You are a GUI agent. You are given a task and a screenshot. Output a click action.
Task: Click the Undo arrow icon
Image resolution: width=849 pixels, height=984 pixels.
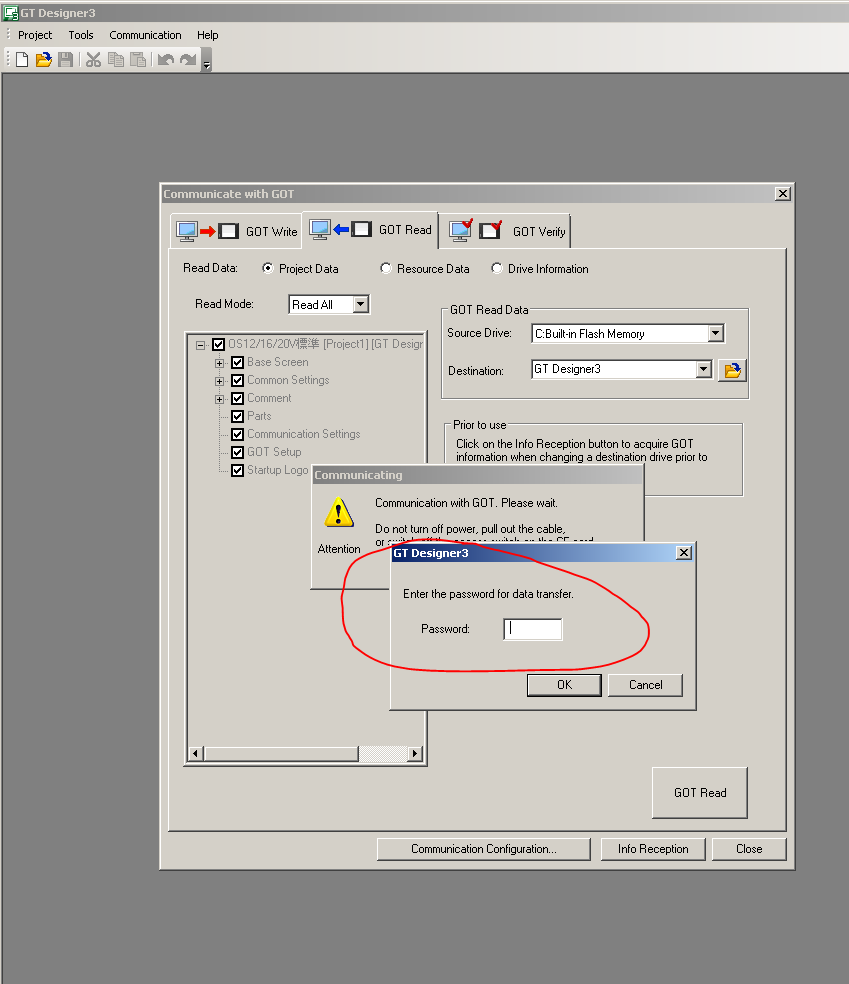coord(166,60)
